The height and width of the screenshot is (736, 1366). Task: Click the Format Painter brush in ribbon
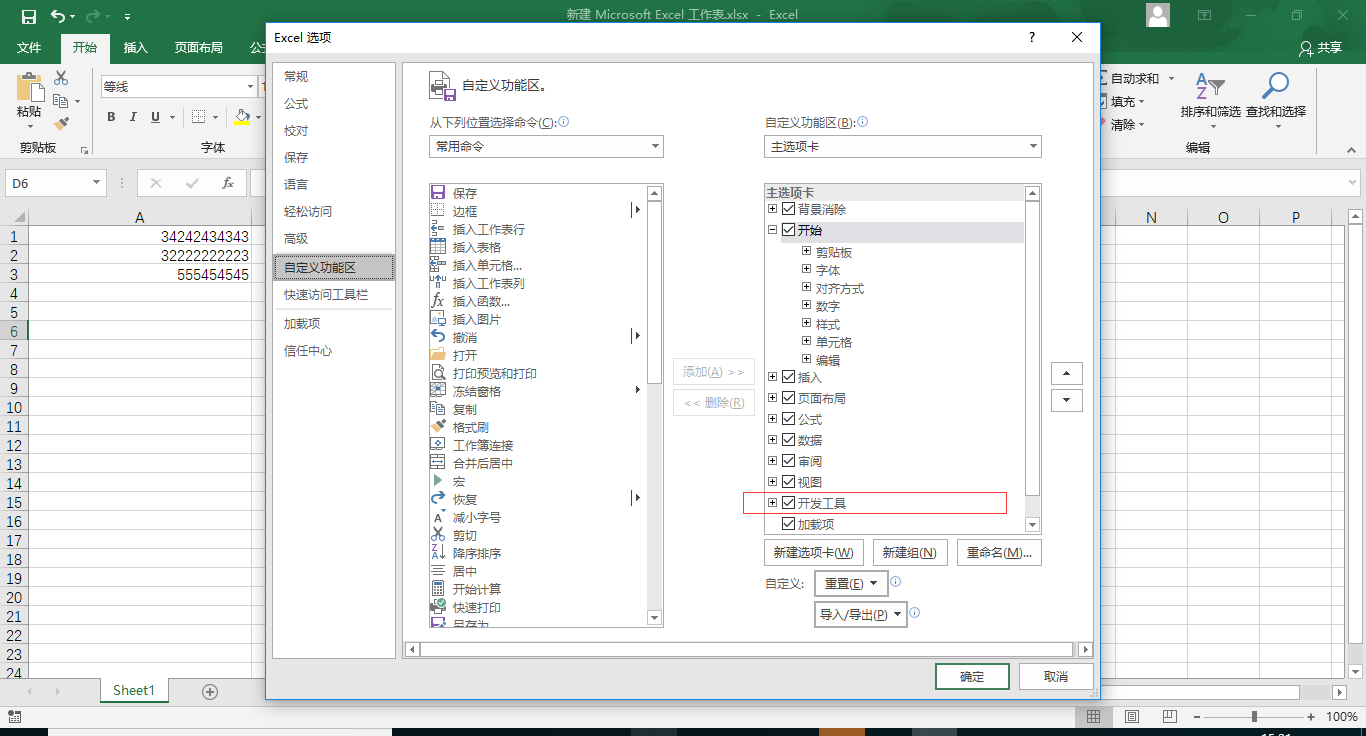coord(61,123)
